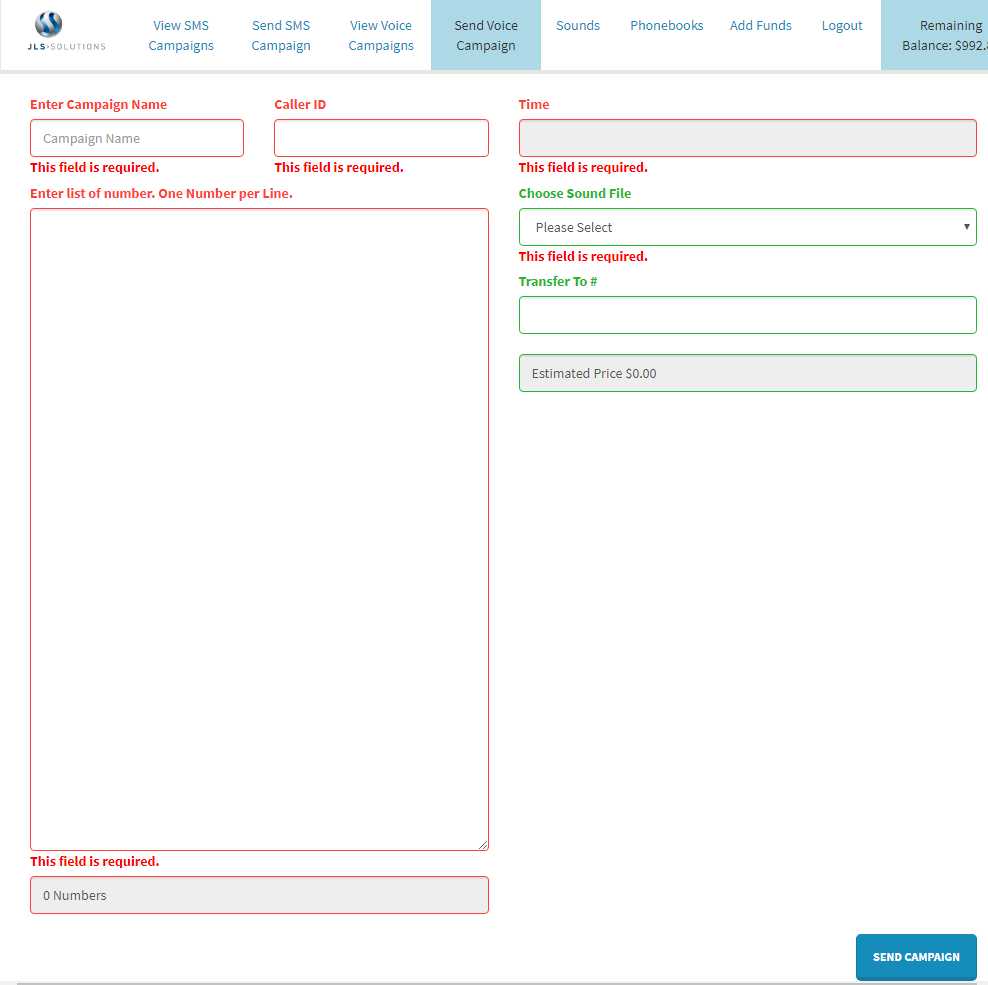Select the Time input field
The height and width of the screenshot is (985, 988).
[x=747, y=138]
